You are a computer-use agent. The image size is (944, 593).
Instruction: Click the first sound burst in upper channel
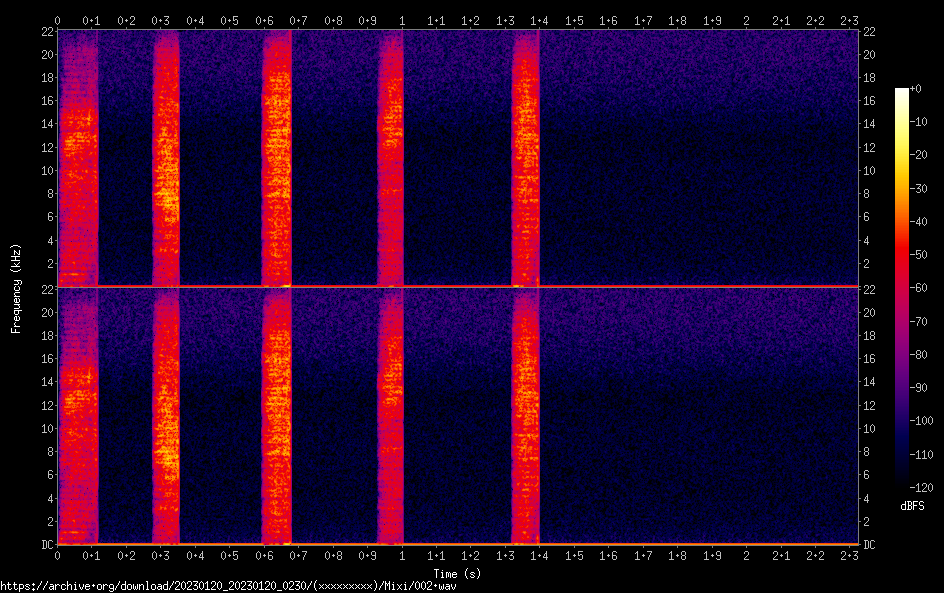coord(78,160)
